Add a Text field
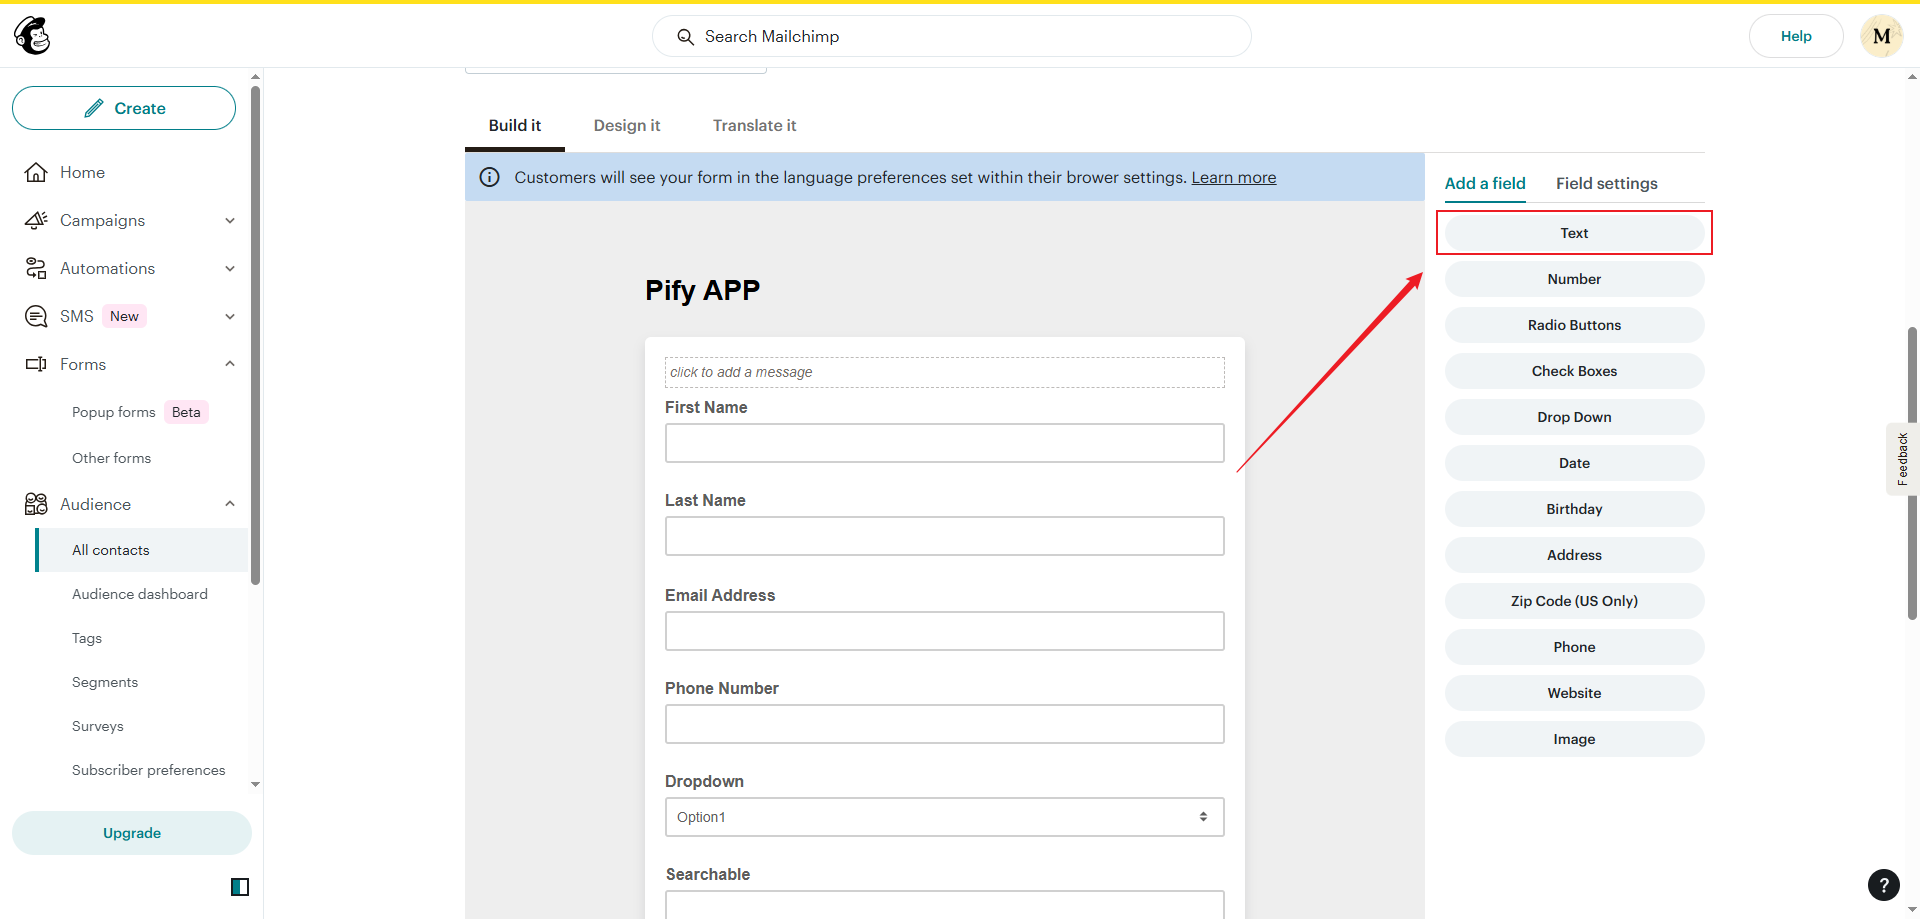The width and height of the screenshot is (1920, 919). tap(1574, 233)
